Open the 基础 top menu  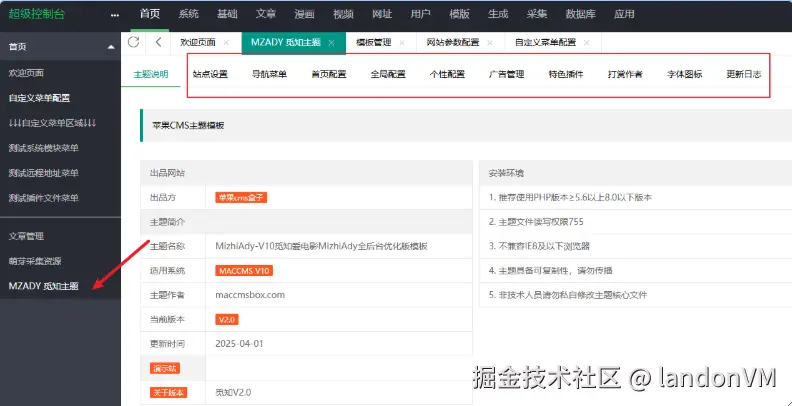pos(227,14)
